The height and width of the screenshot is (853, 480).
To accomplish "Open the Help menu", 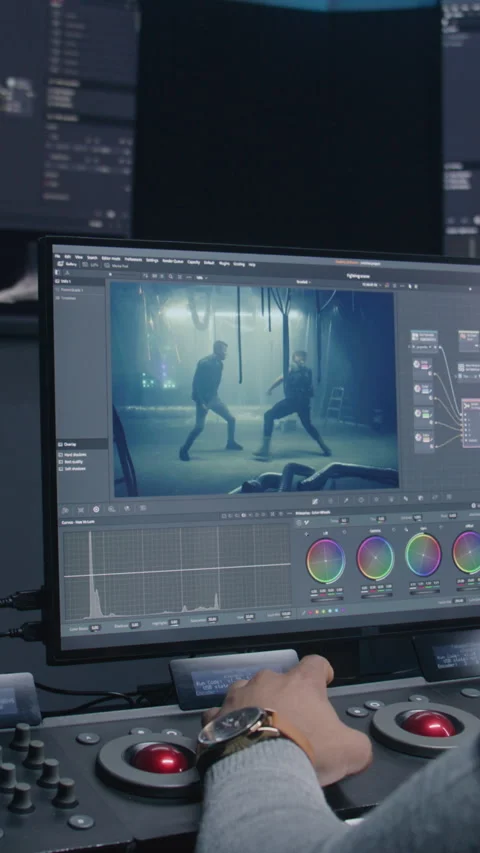I will [252, 264].
